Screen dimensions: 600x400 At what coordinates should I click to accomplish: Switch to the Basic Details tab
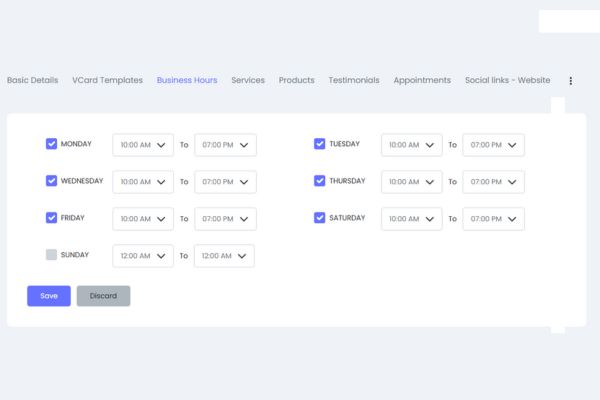32,80
